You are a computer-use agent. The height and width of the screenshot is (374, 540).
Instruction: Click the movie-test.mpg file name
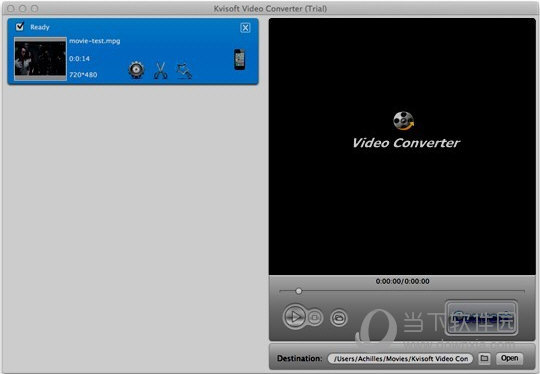coord(95,41)
